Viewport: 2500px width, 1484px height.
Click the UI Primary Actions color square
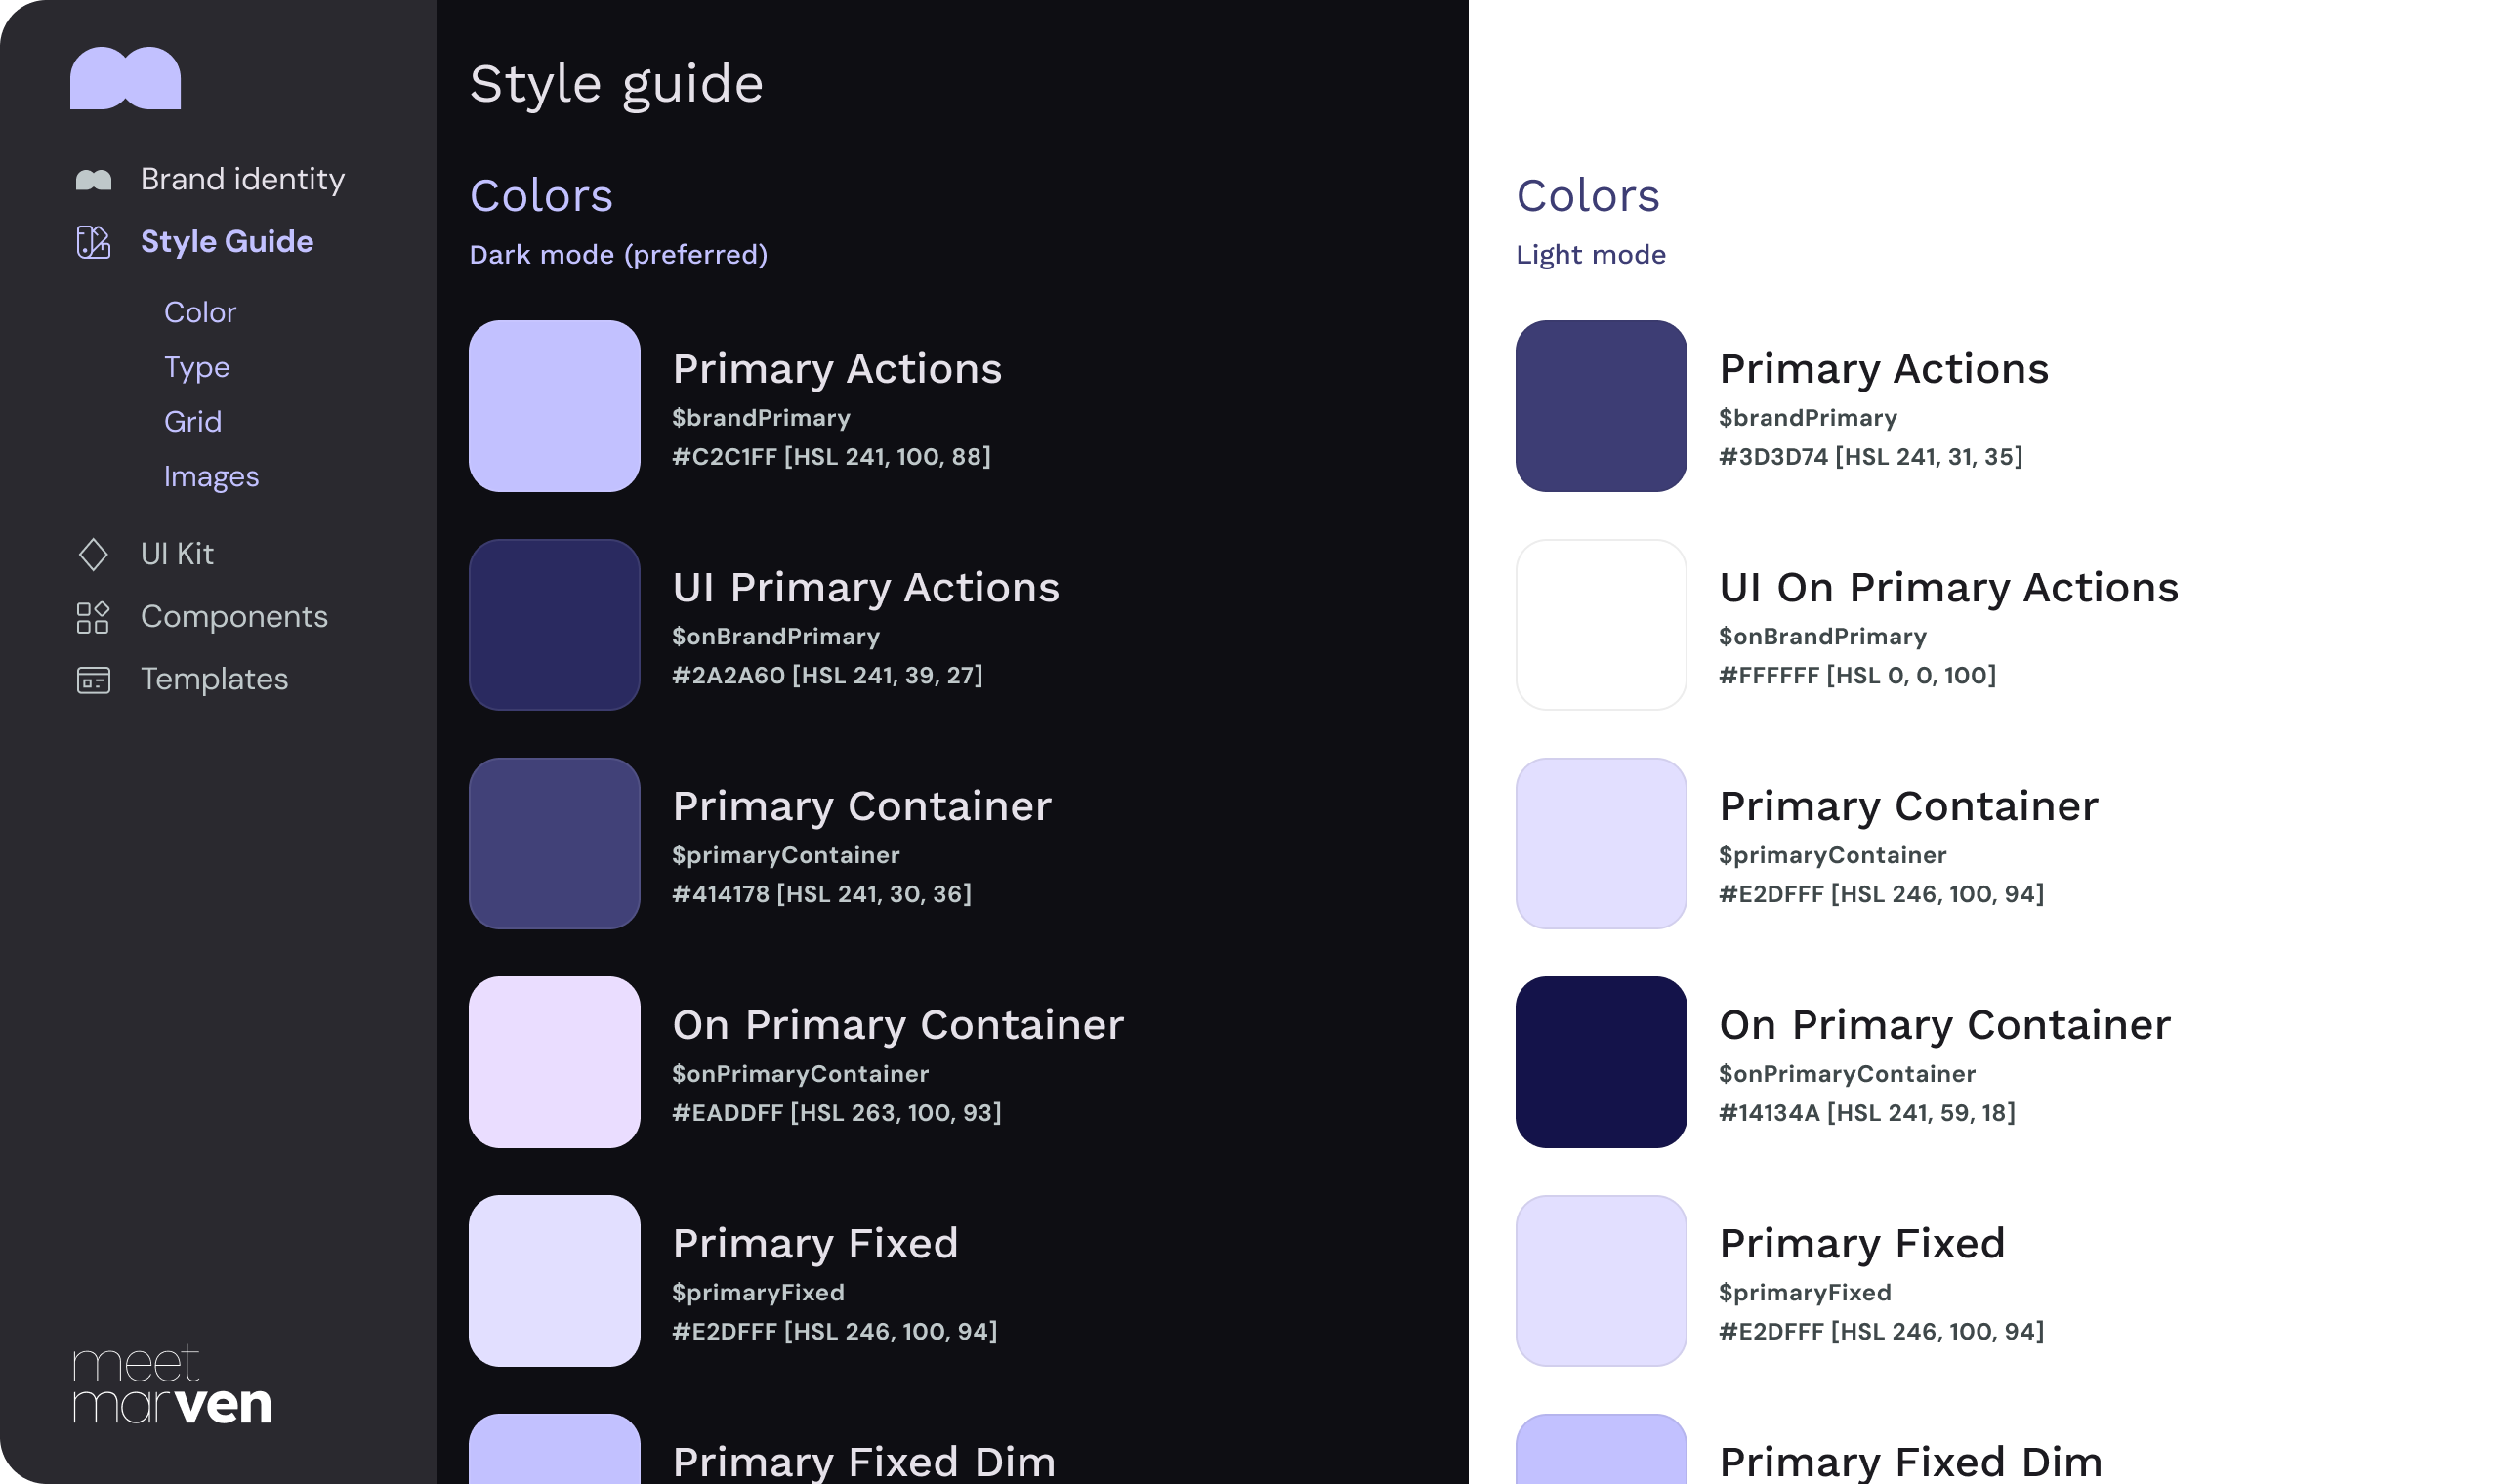pos(555,626)
